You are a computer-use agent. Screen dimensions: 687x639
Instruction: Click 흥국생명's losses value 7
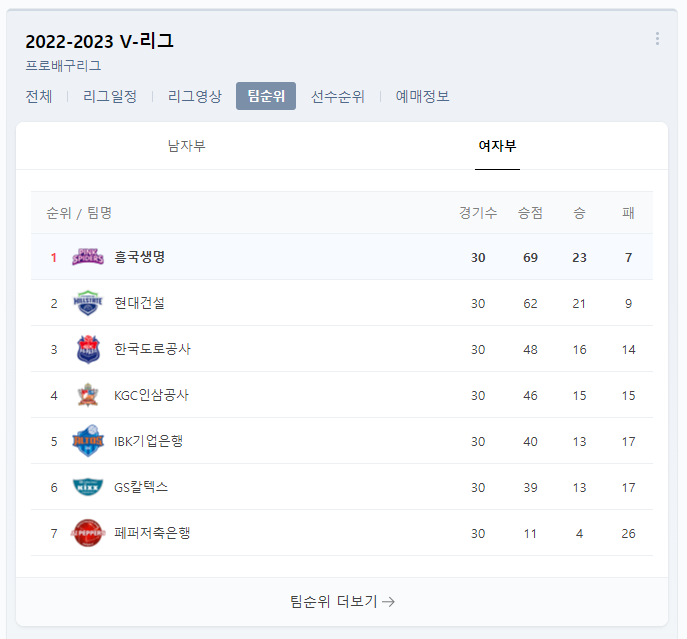click(628, 257)
